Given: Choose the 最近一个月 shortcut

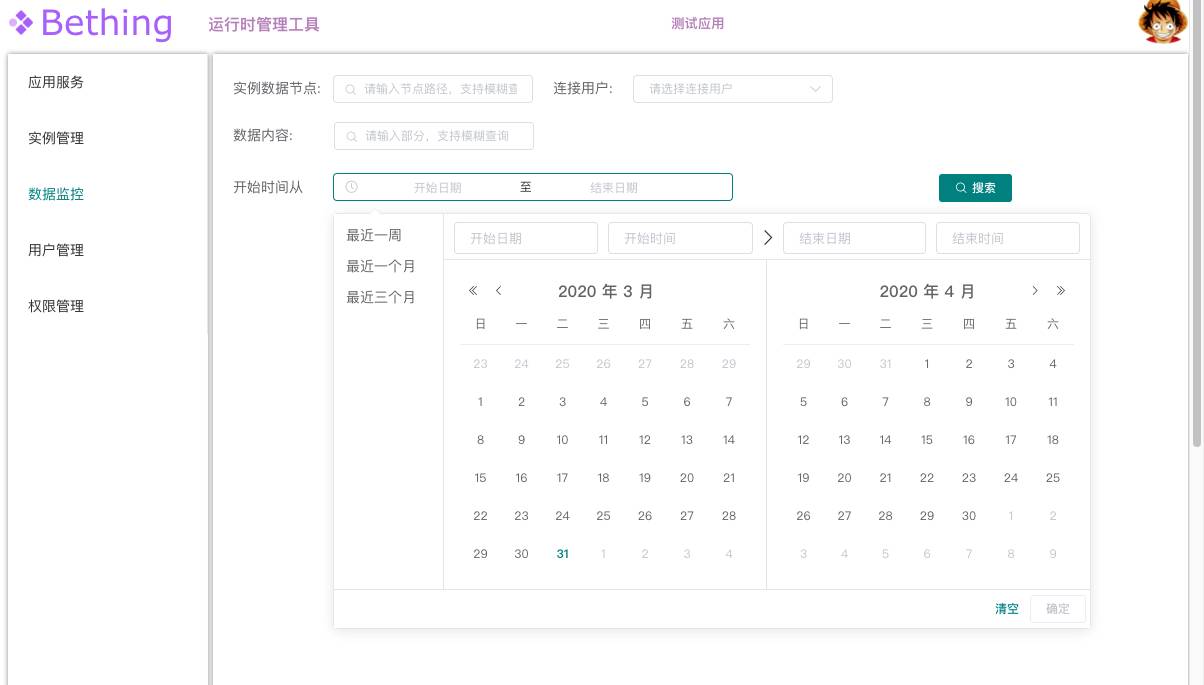Looking at the screenshot, I should click(381, 267).
